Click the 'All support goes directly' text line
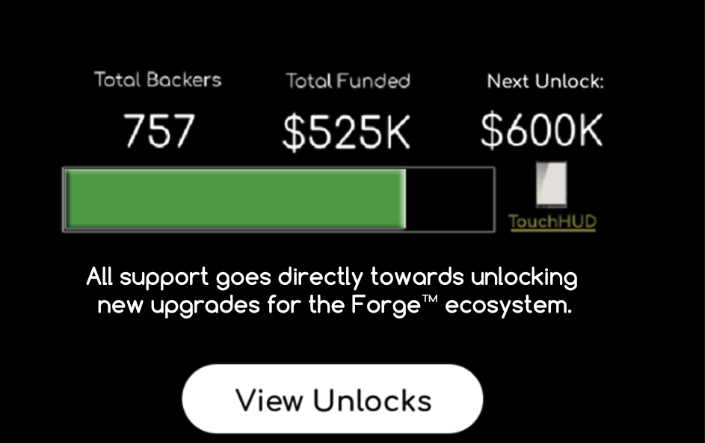705x443 pixels. coord(332,277)
